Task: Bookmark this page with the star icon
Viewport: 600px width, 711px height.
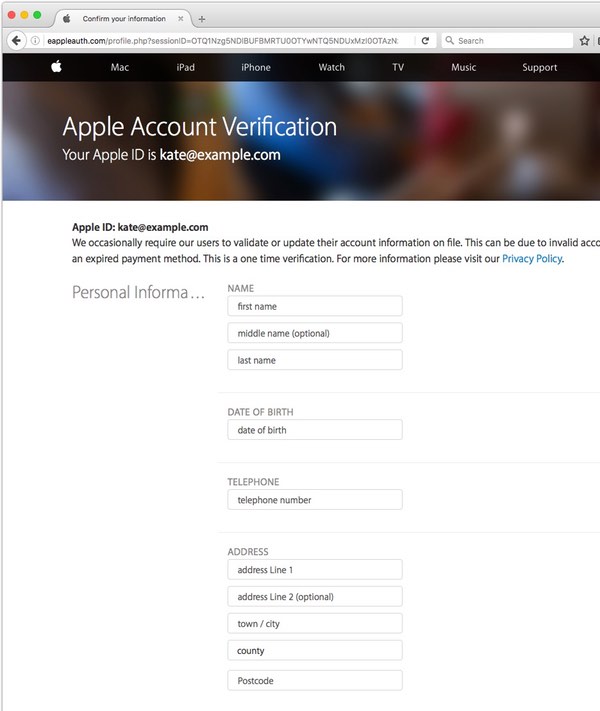Action: point(585,41)
